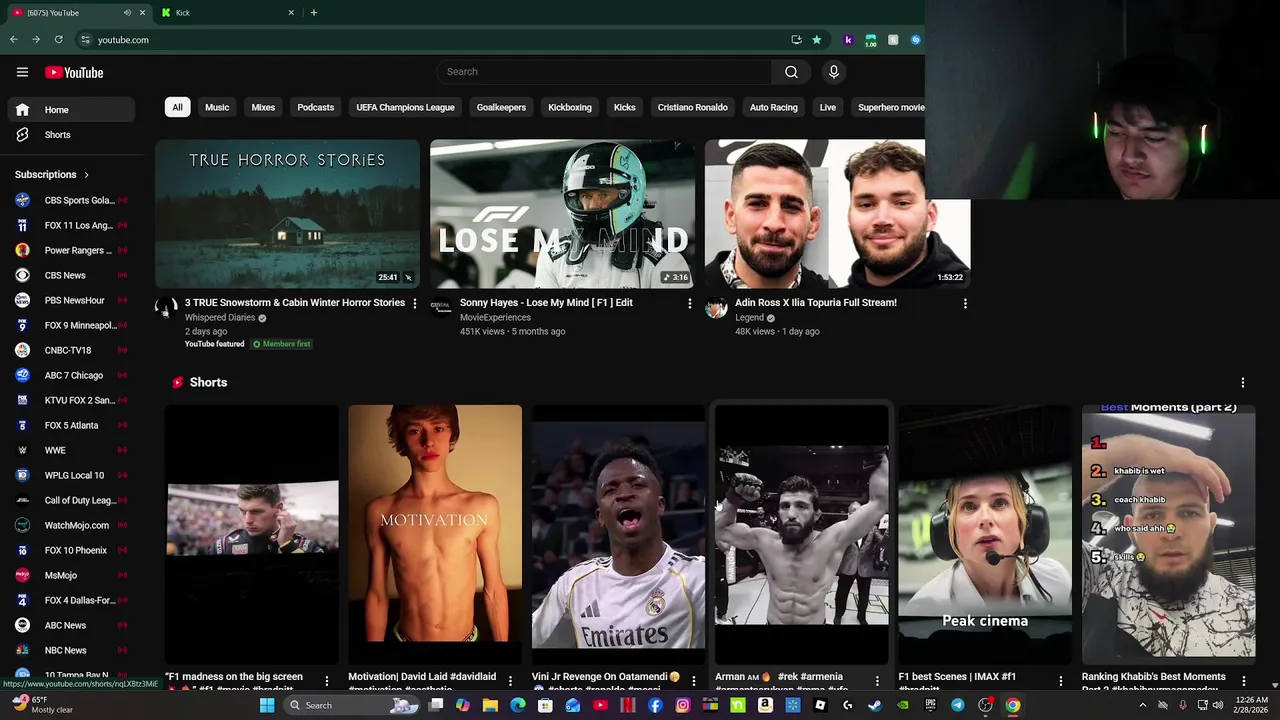
Task: Click the YouTube logo
Action: (74, 72)
